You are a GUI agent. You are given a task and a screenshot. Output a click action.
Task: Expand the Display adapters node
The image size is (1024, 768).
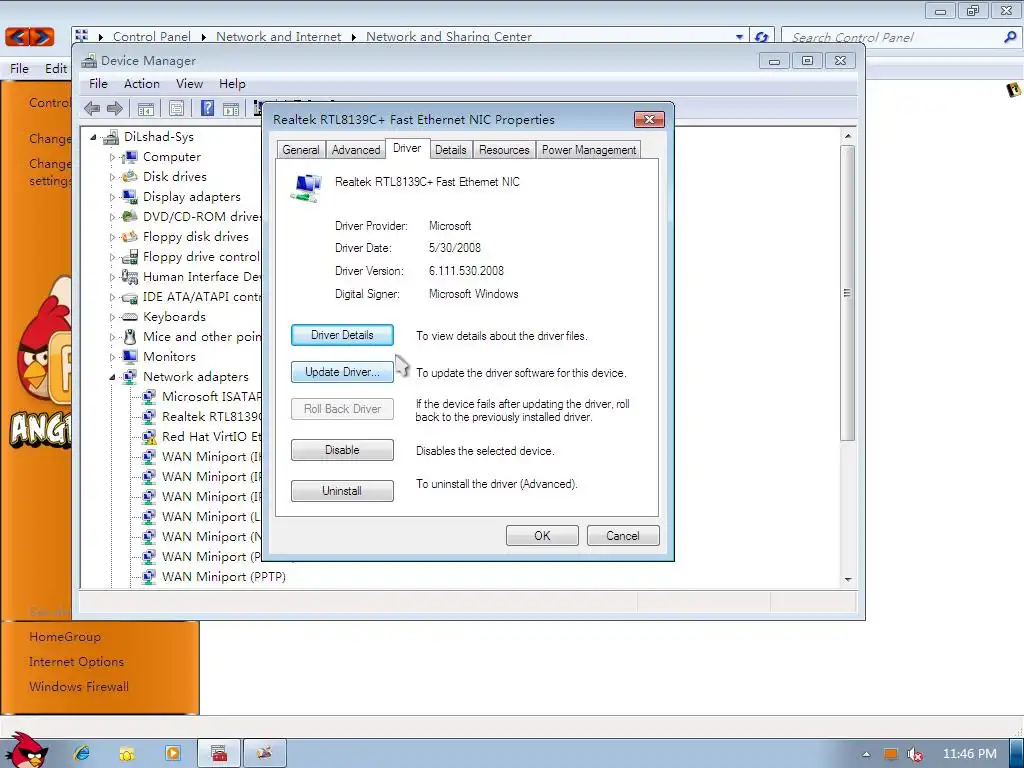[112, 197]
